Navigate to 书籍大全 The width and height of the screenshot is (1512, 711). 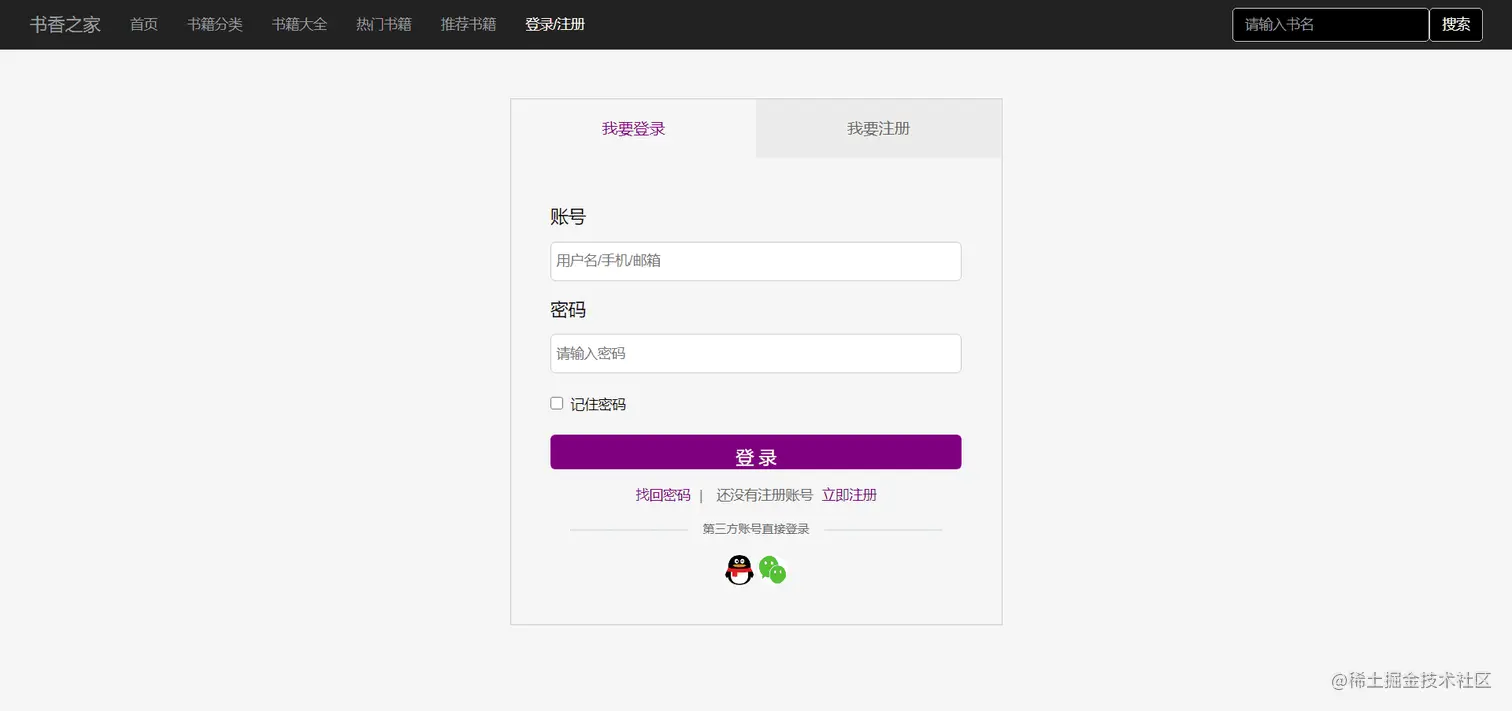tap(300, 24)
